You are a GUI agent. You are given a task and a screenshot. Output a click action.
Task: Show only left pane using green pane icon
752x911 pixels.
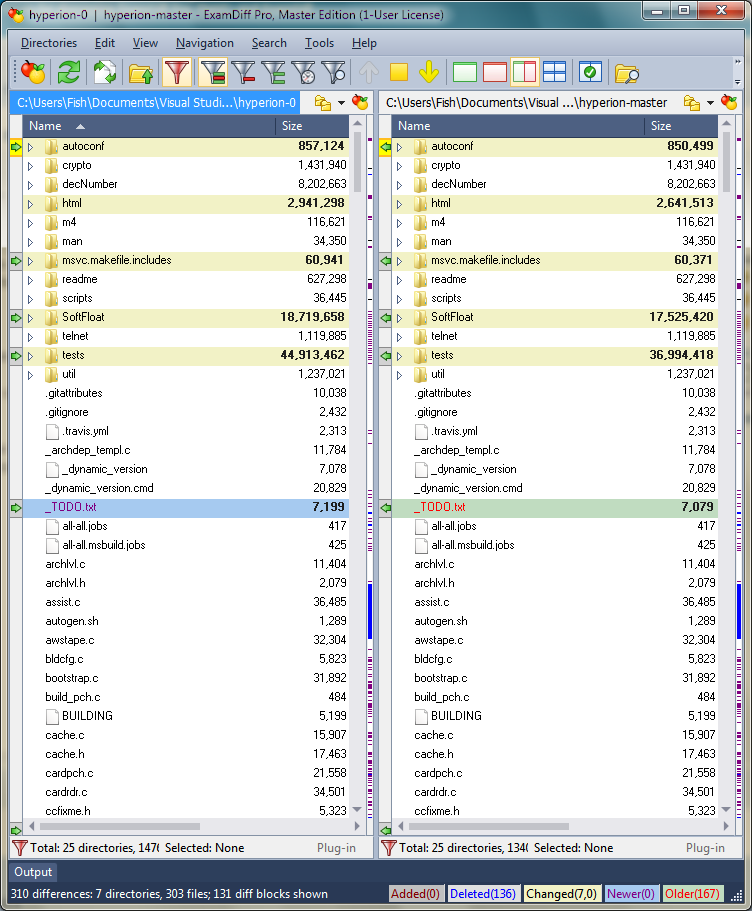pyautogui.click(x=465, y=73)
